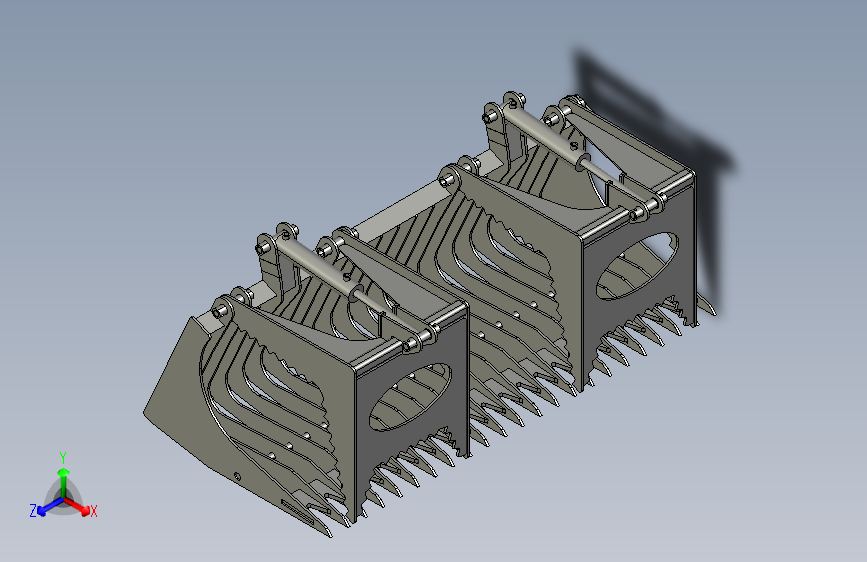Click the red X axis of the triad
The image size is (867, 562).
tap(77, 506)
